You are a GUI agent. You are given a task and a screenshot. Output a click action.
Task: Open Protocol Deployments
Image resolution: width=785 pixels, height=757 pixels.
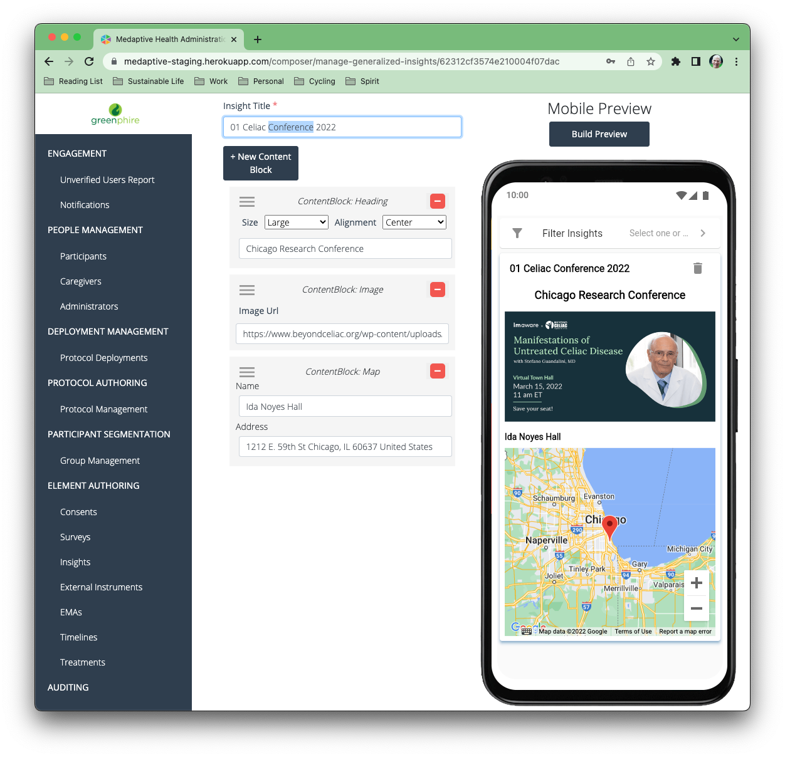(104, 358)
